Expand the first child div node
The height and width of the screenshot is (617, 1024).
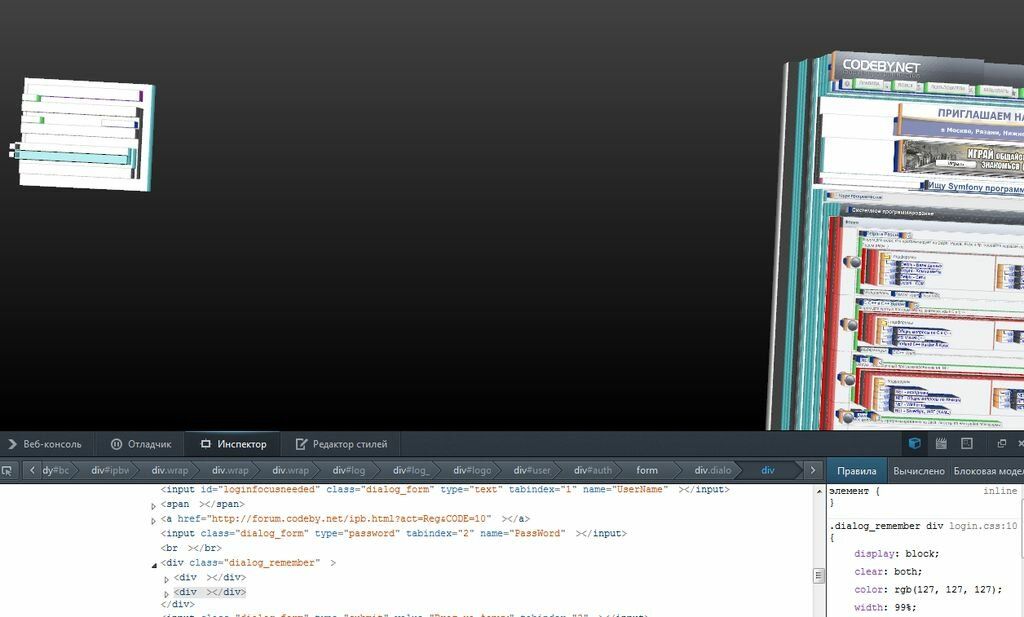[167, 579]
